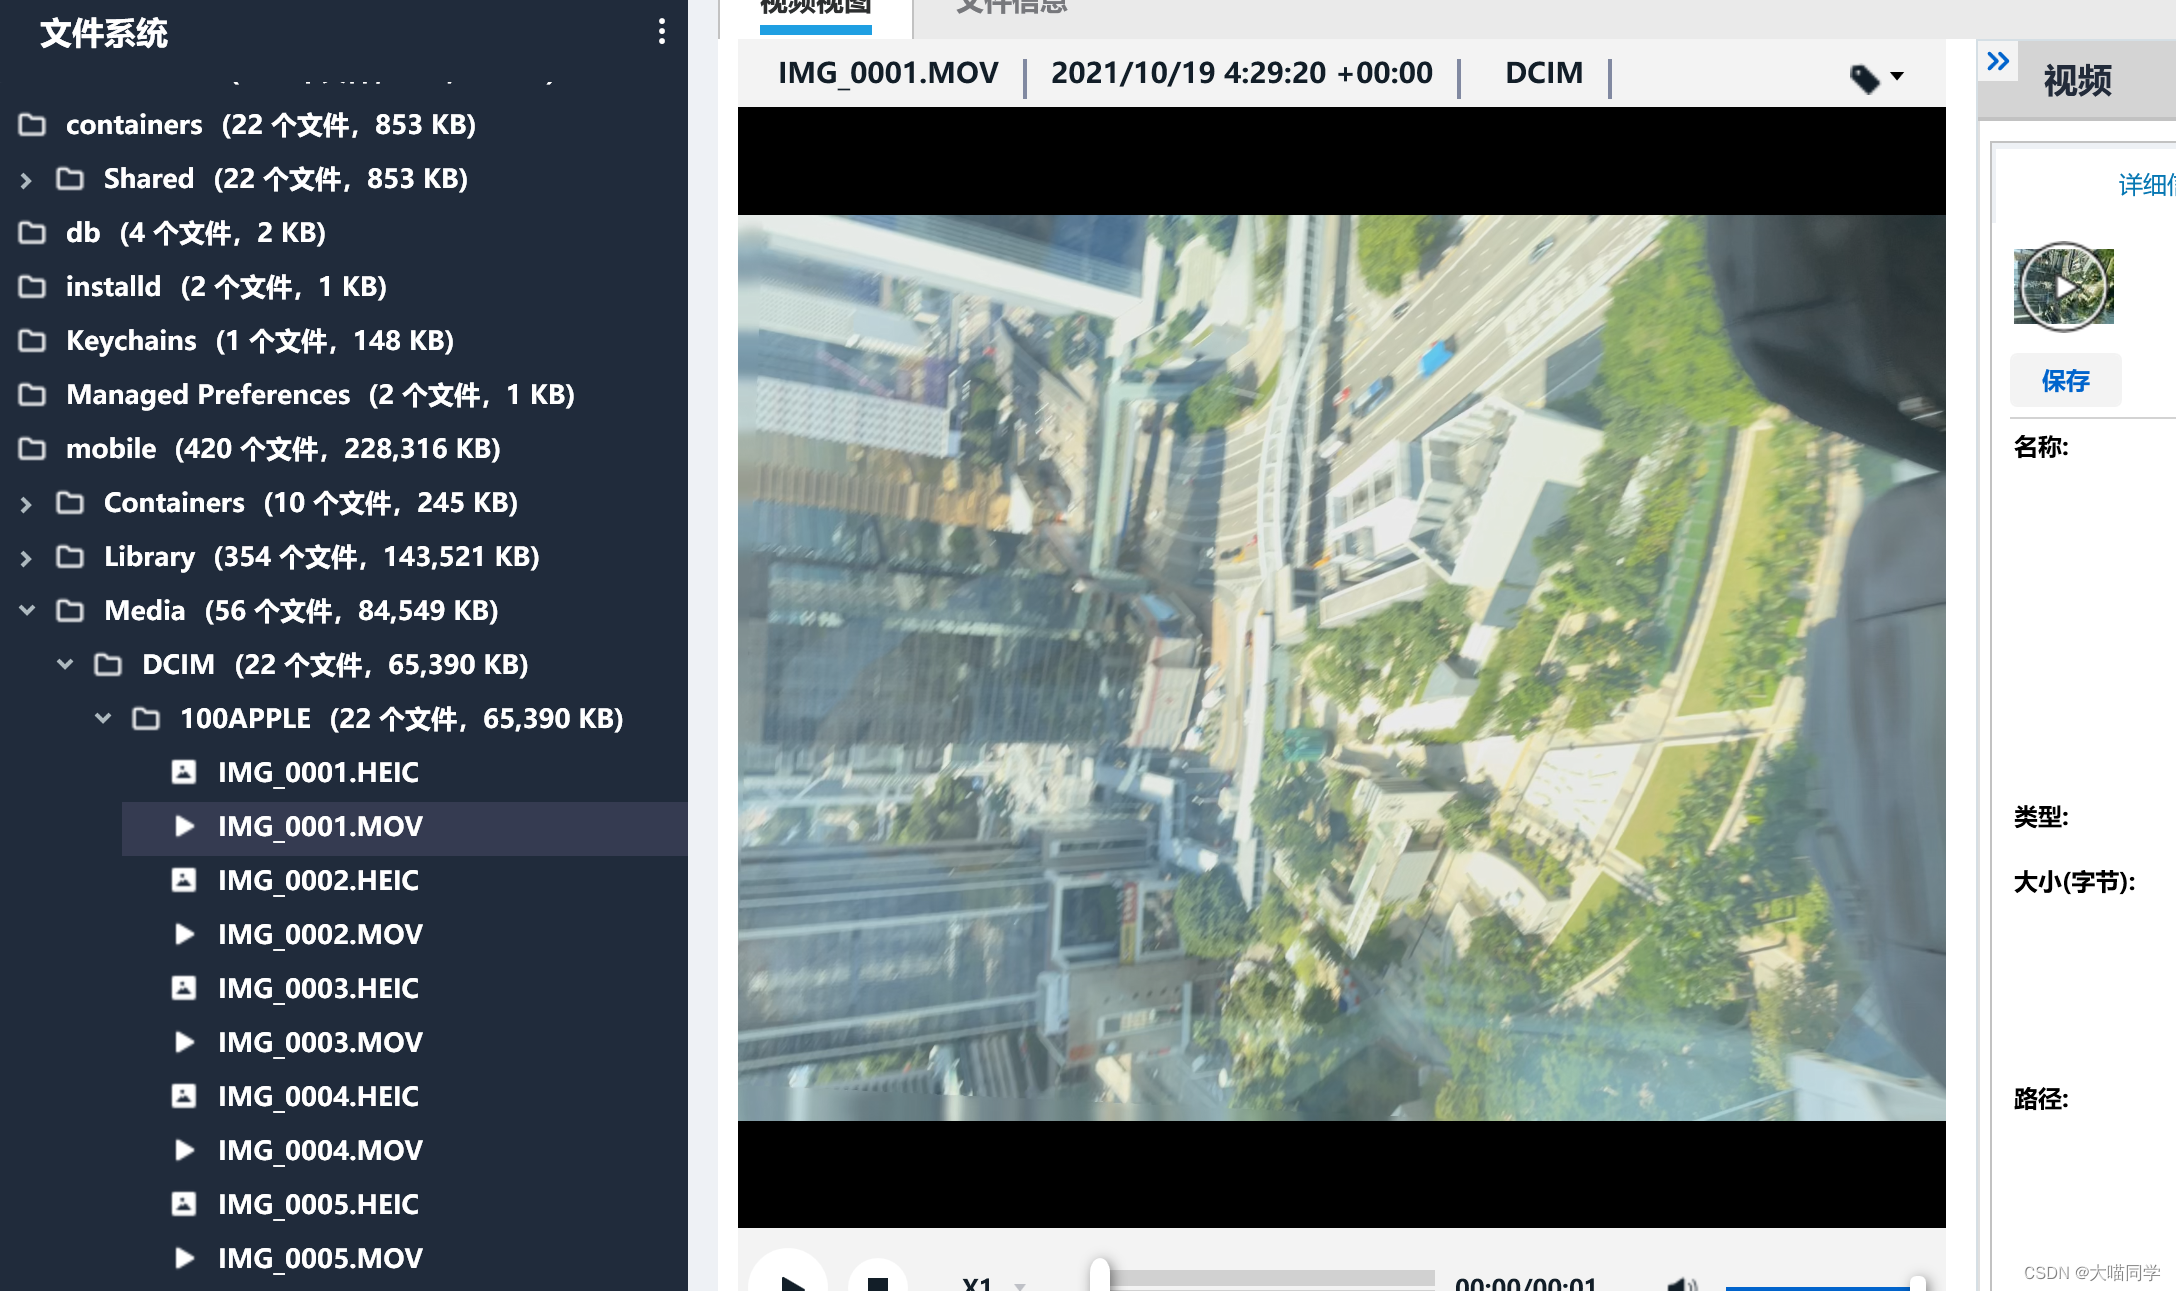
Task: Collapse the Media folder
Action: click(x=26, y=611)
